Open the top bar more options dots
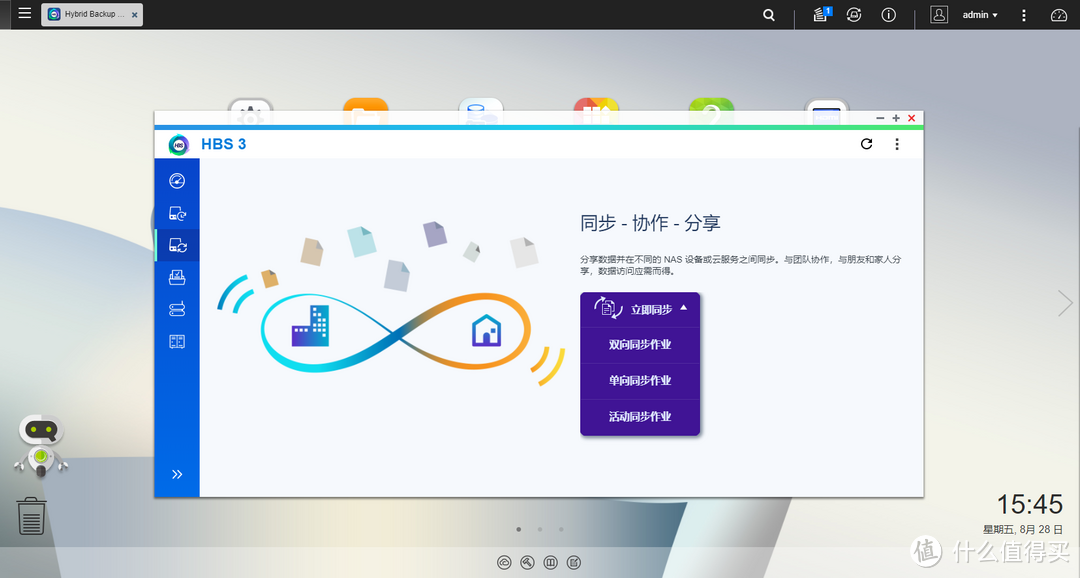Viewport: 1080px width, 578px height. click(1024, 14)
